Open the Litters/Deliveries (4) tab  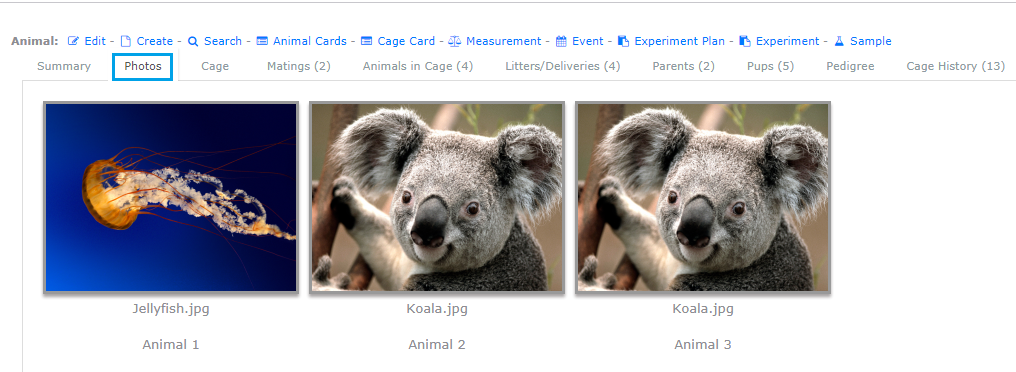point(562,66)
